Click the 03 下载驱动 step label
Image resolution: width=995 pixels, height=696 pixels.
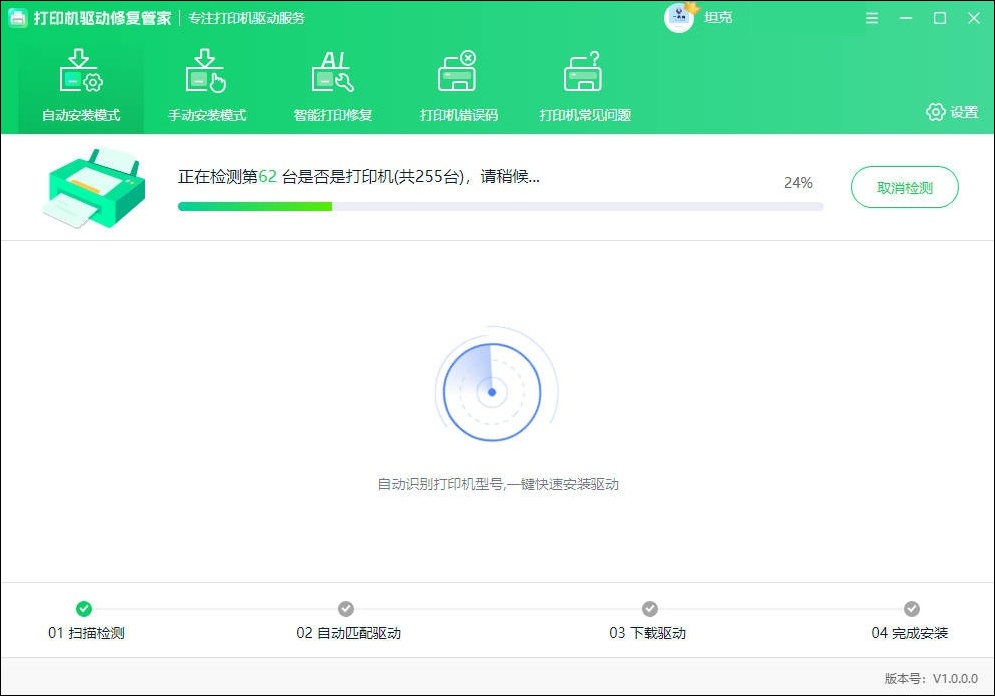[x=647, y=633]
